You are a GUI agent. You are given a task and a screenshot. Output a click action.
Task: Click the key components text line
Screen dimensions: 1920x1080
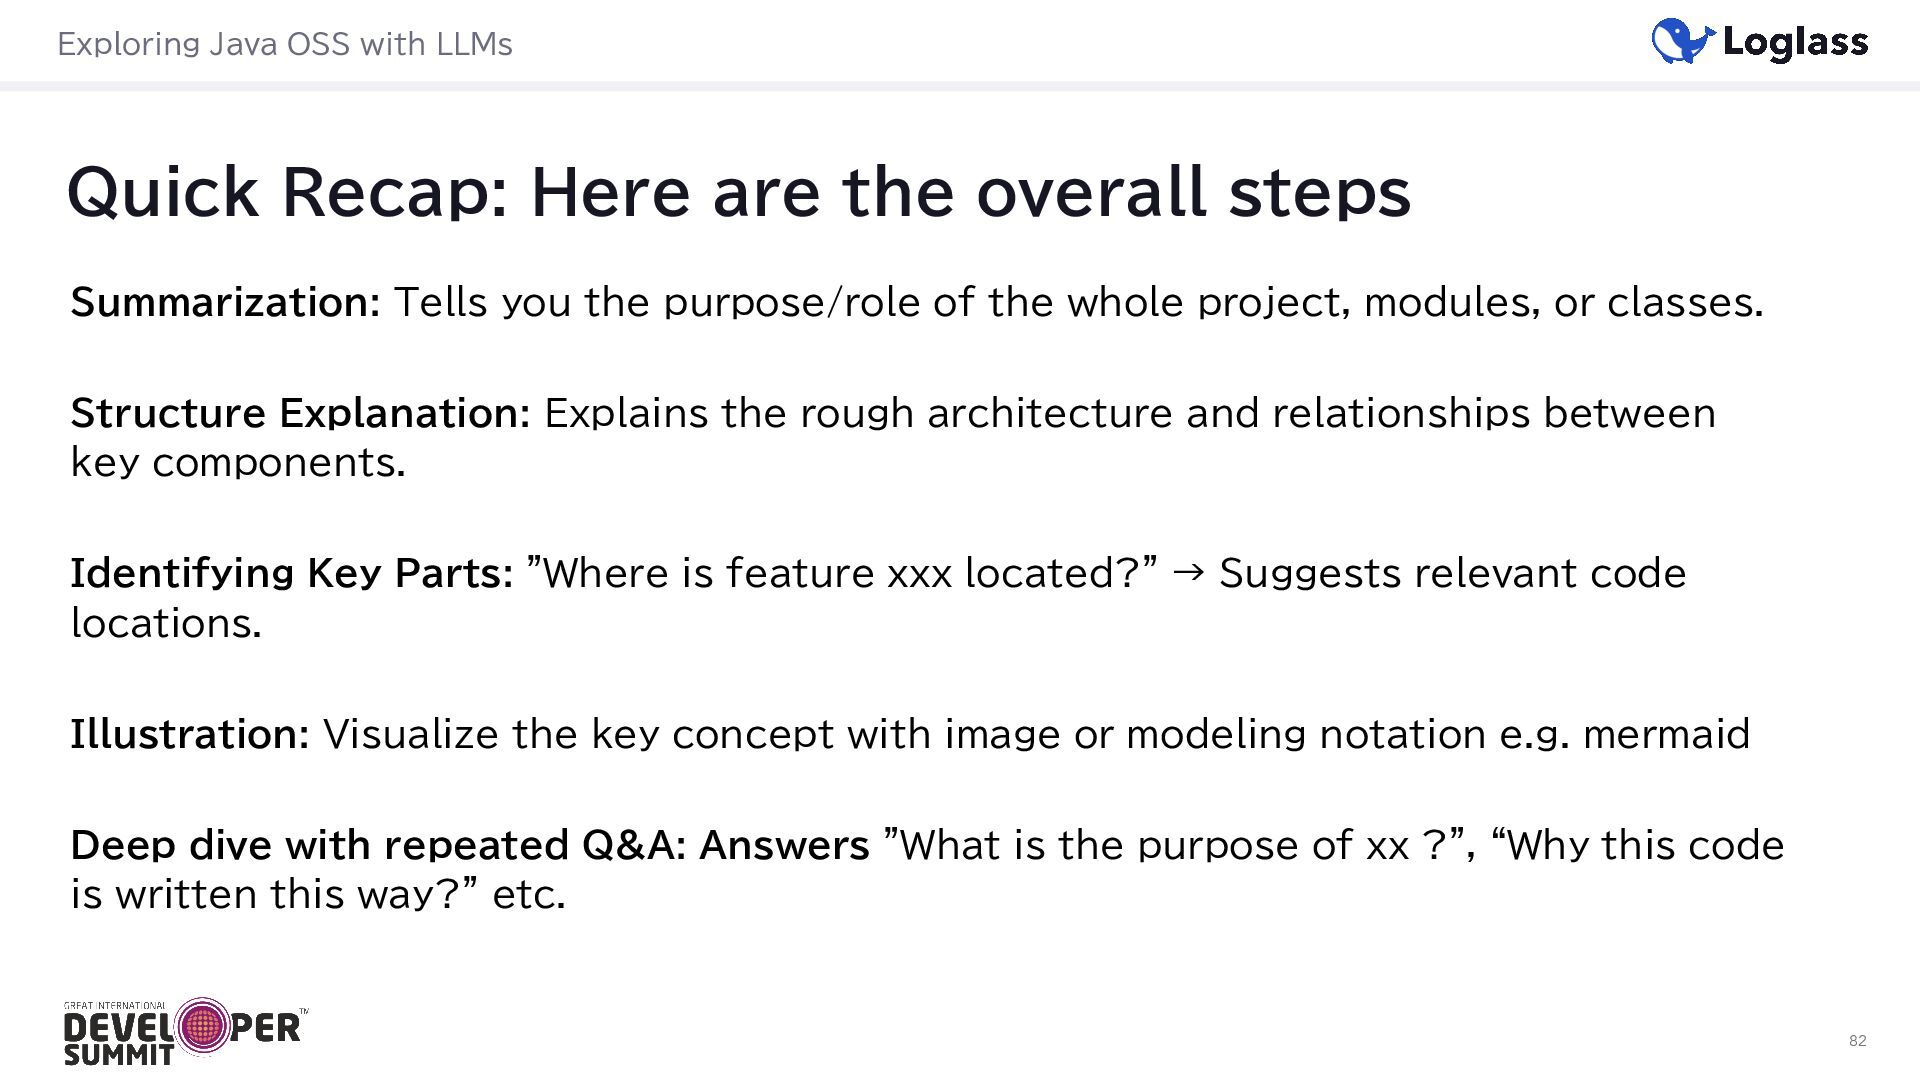238,463
